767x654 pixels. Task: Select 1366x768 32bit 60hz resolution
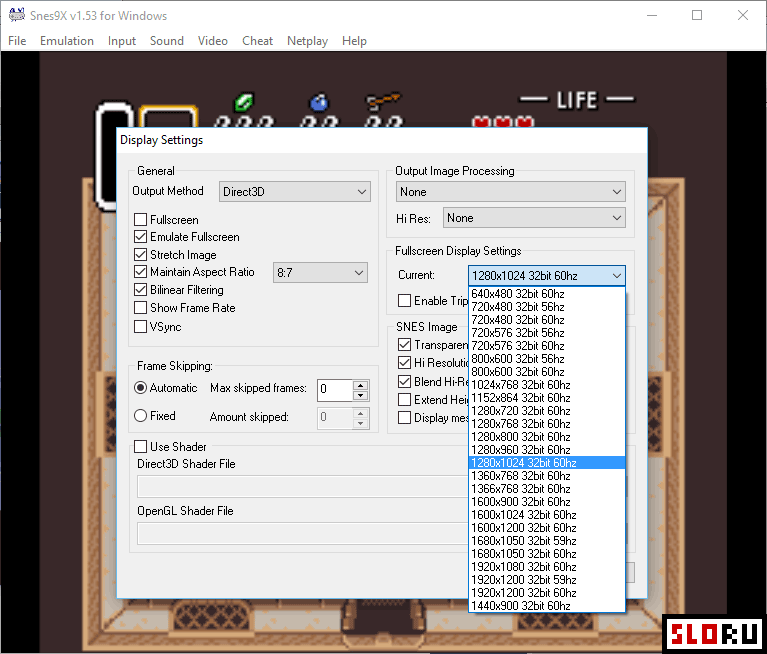pos(547,489)
